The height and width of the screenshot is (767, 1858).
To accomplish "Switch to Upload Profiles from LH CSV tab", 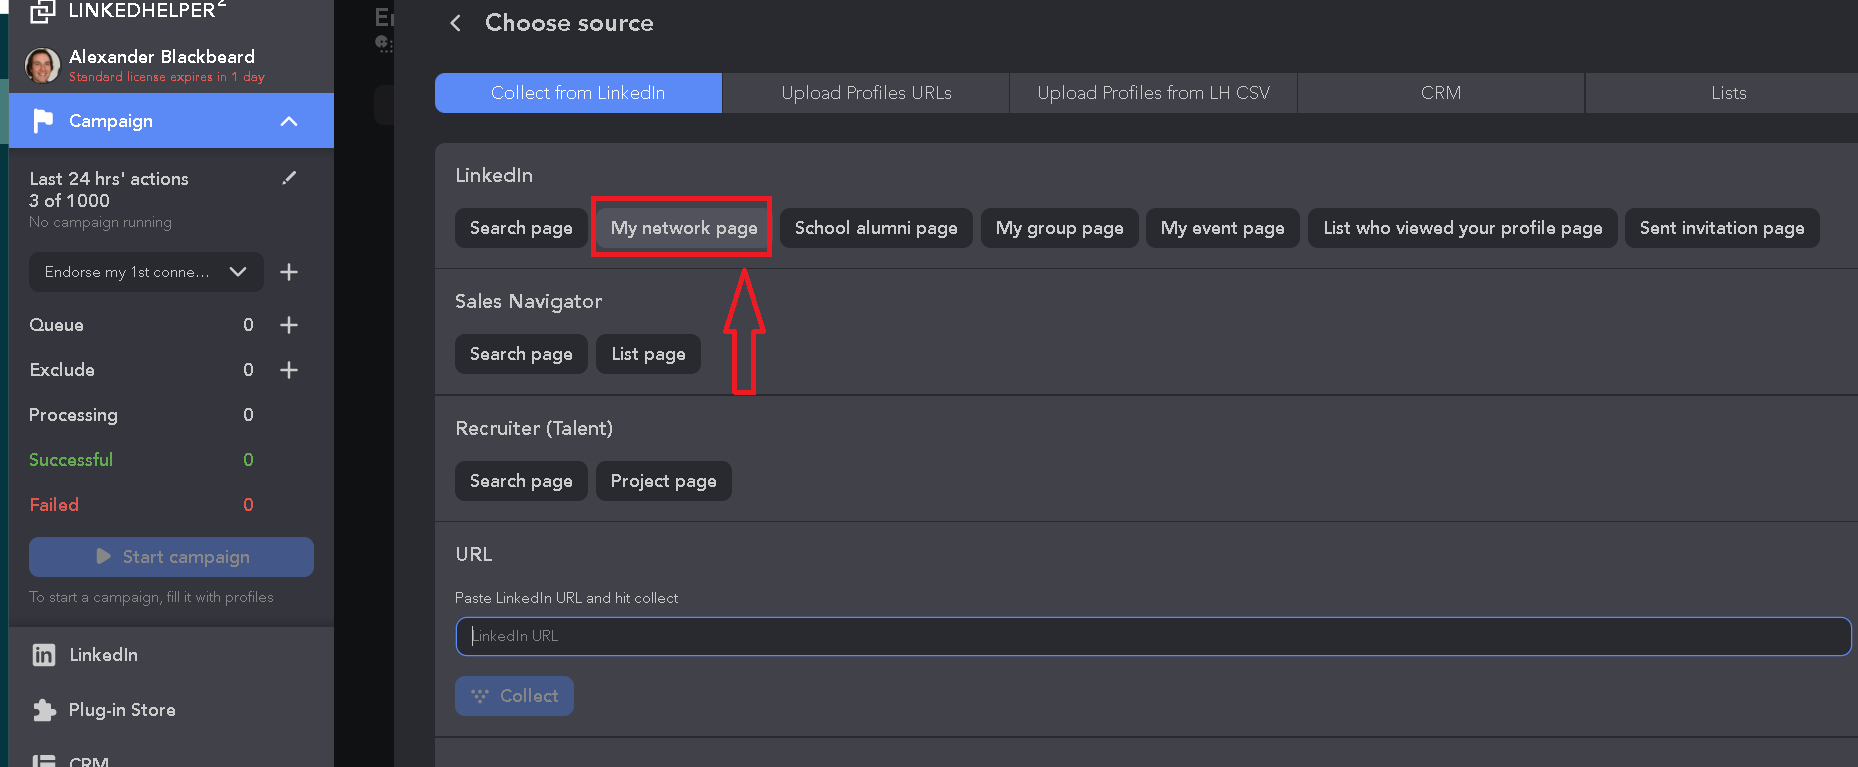I will [1153, 93].
